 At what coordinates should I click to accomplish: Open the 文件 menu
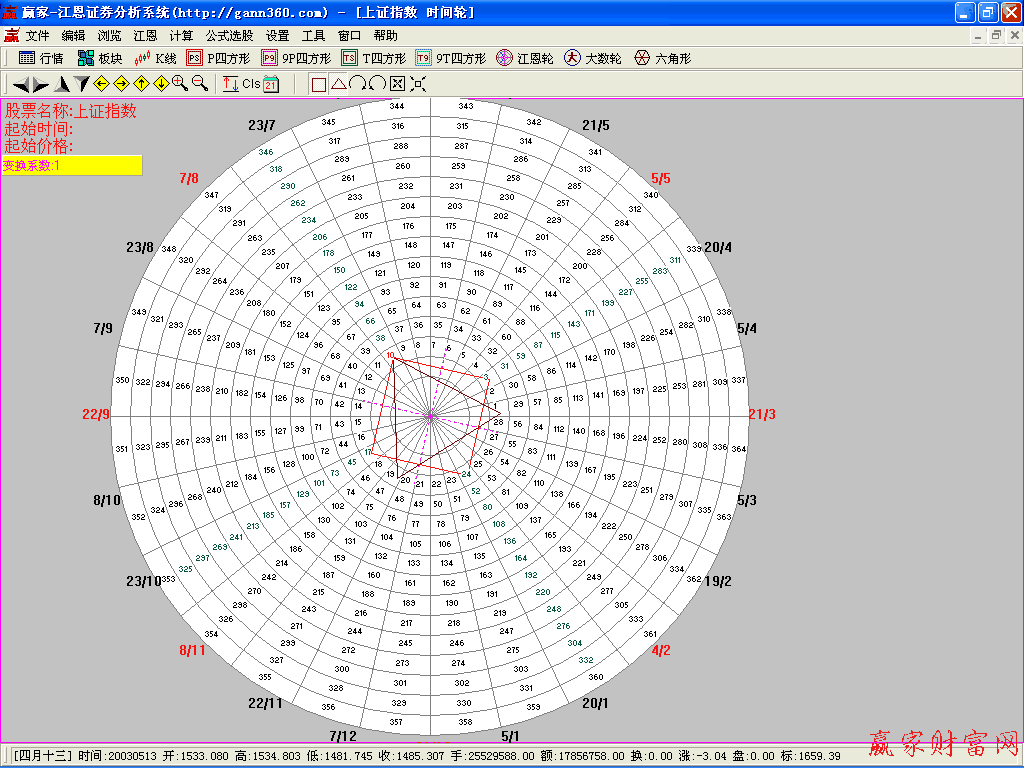(37, 35)
